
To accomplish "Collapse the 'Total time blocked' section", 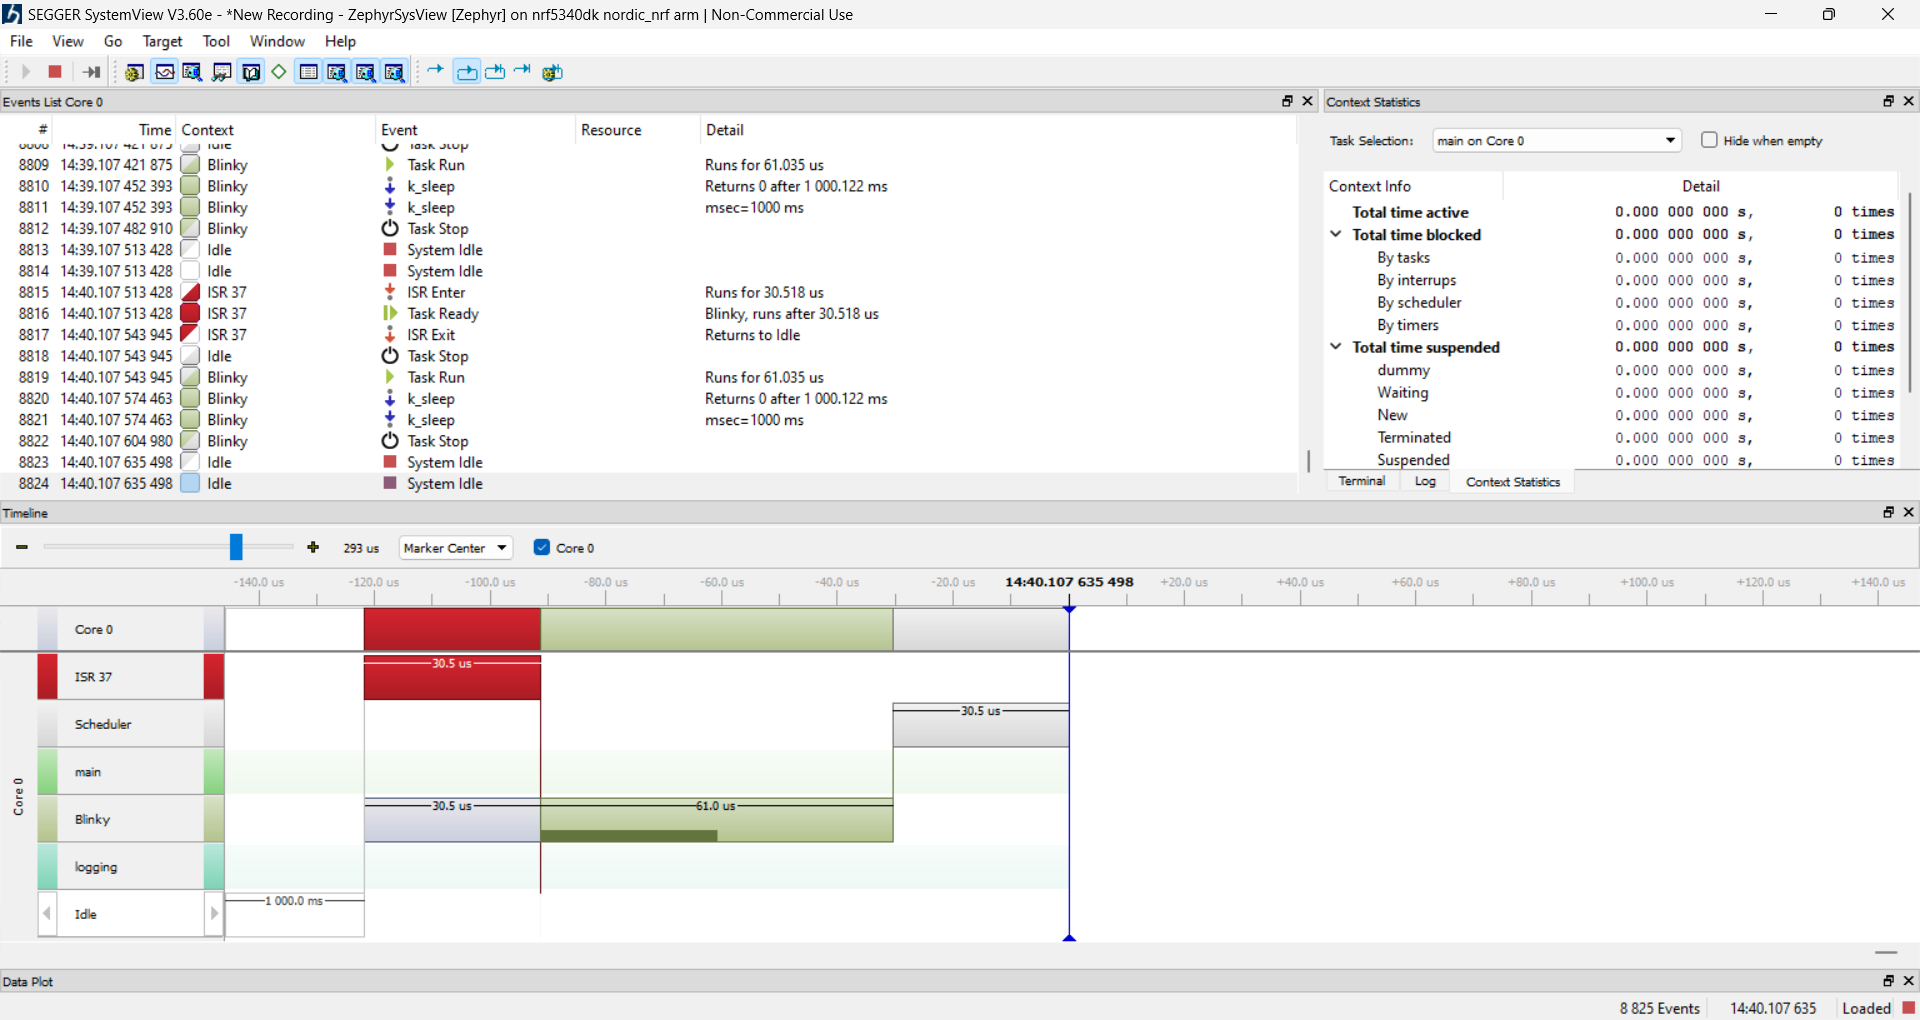I will 1336,234.
